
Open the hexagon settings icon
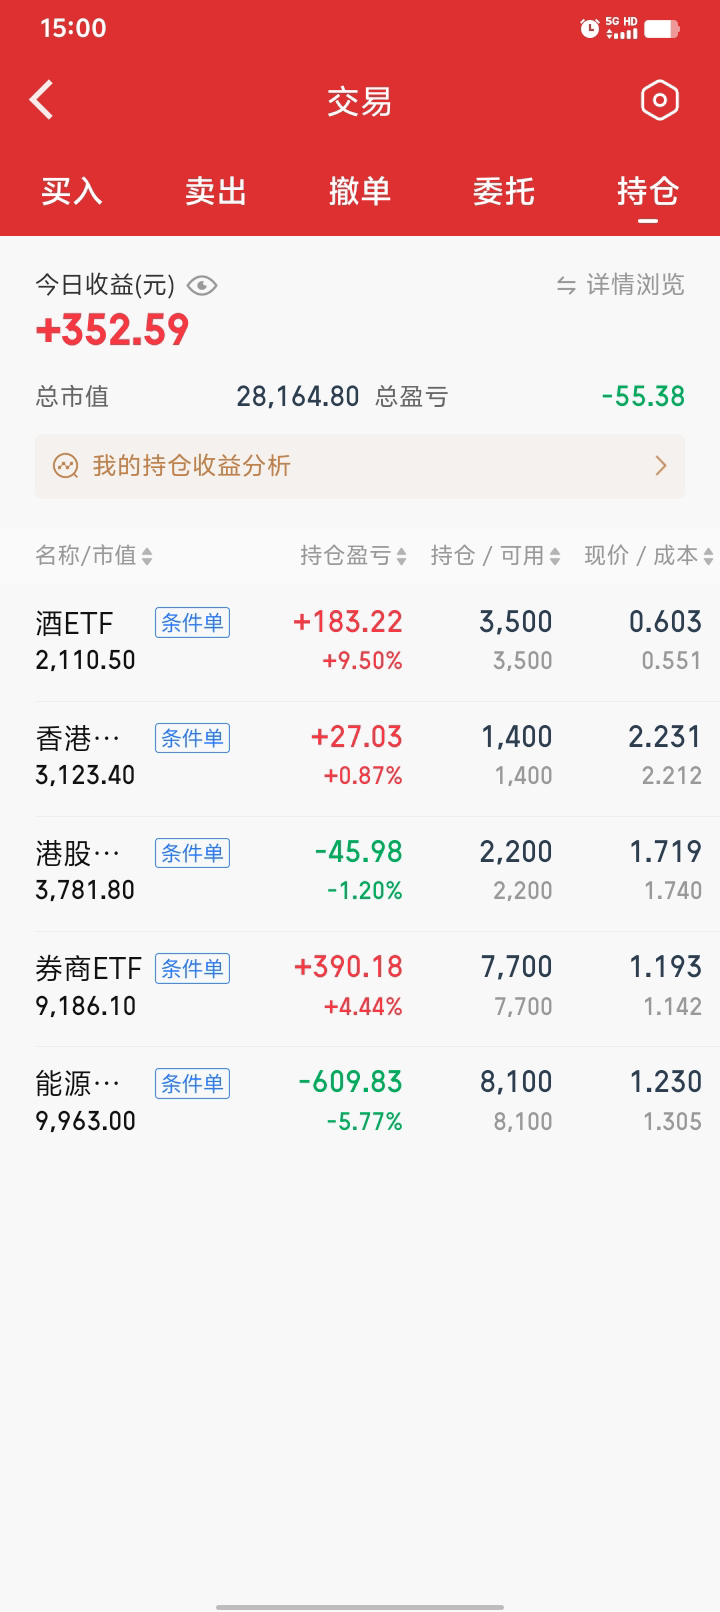(x=659, y=100)
